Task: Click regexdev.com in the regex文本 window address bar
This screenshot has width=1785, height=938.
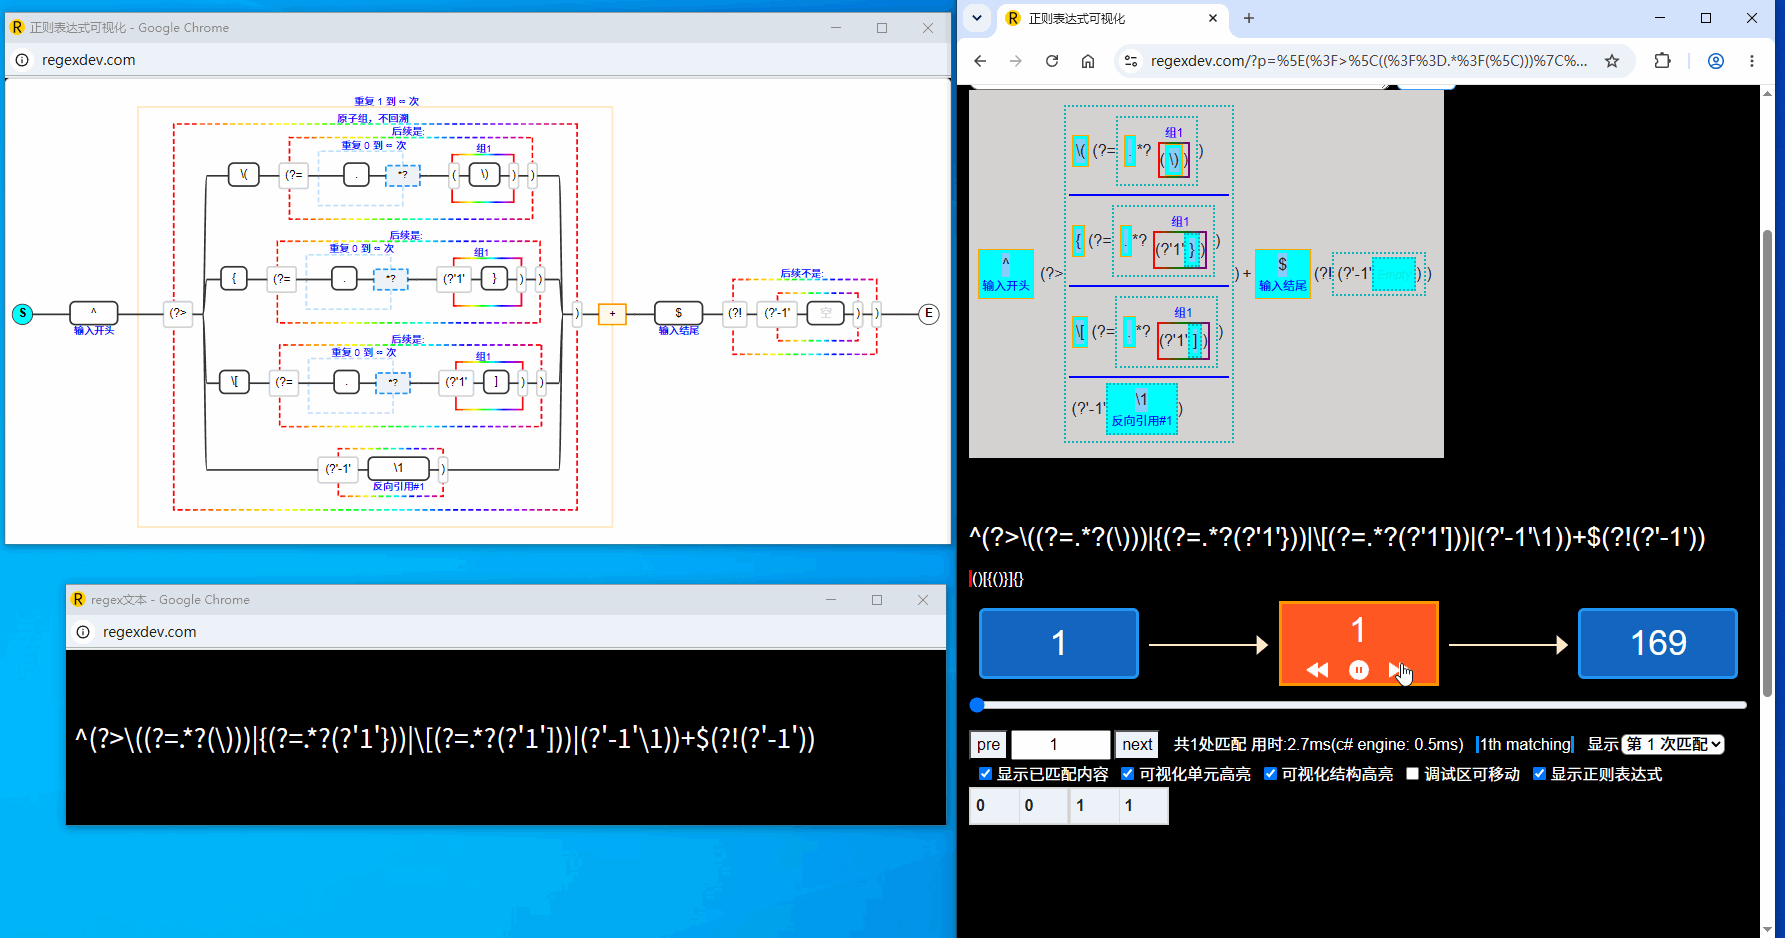Action: 150,632
